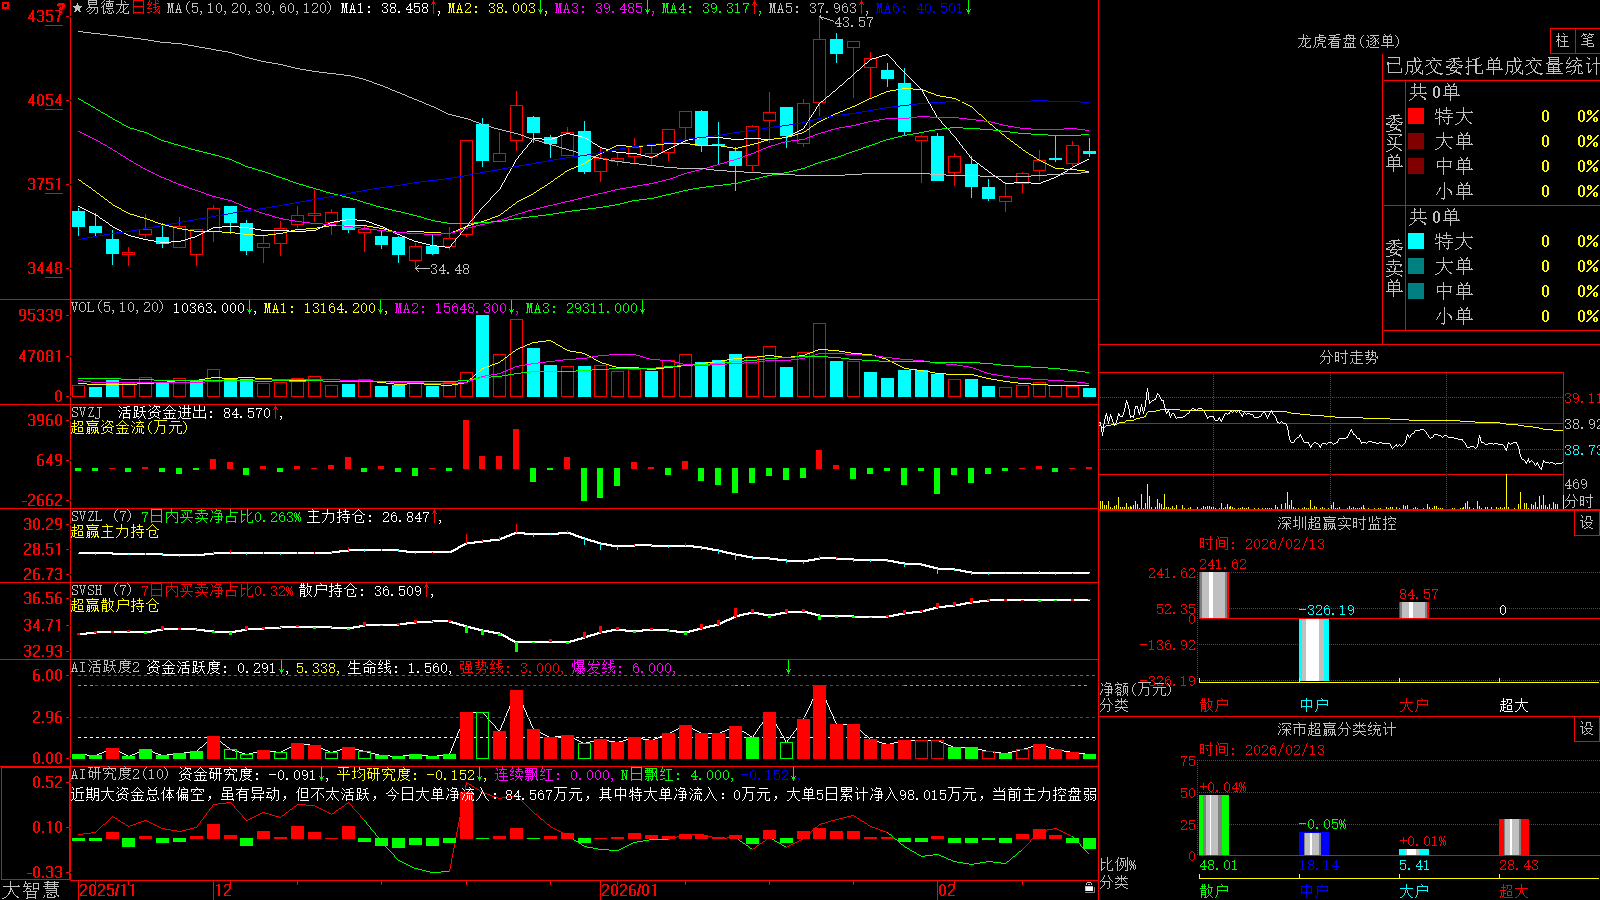
Task: Click the AI活跃度2 indicator title
Action: point(106,667)
